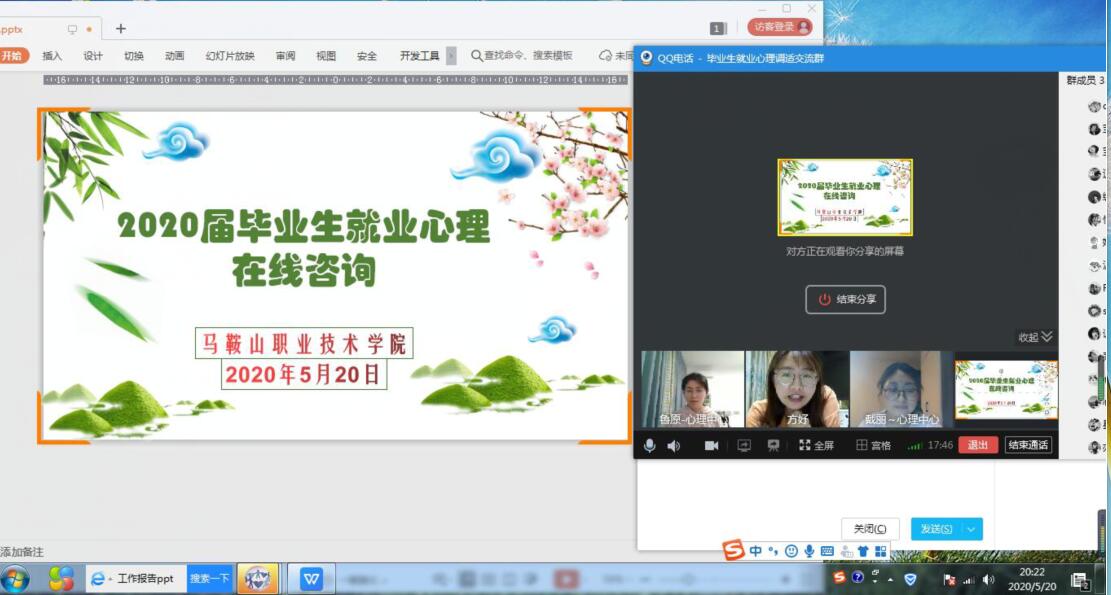
Task: Collapse the video strip with 收起
Action: [1035, 337]
